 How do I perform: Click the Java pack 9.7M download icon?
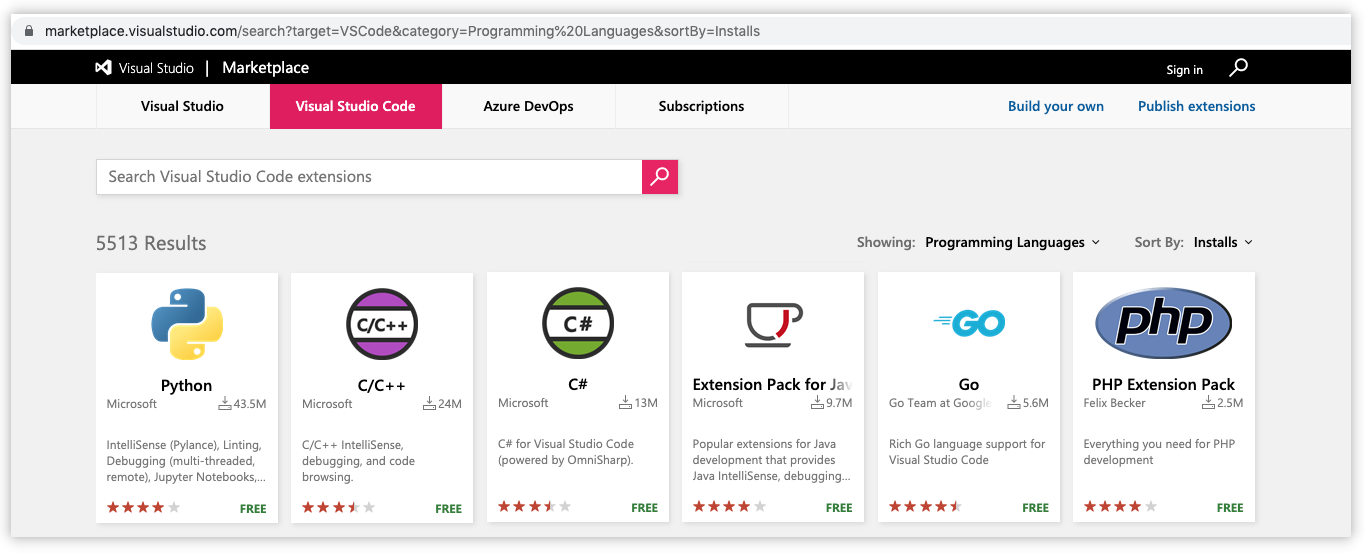(x=815, y=403)
